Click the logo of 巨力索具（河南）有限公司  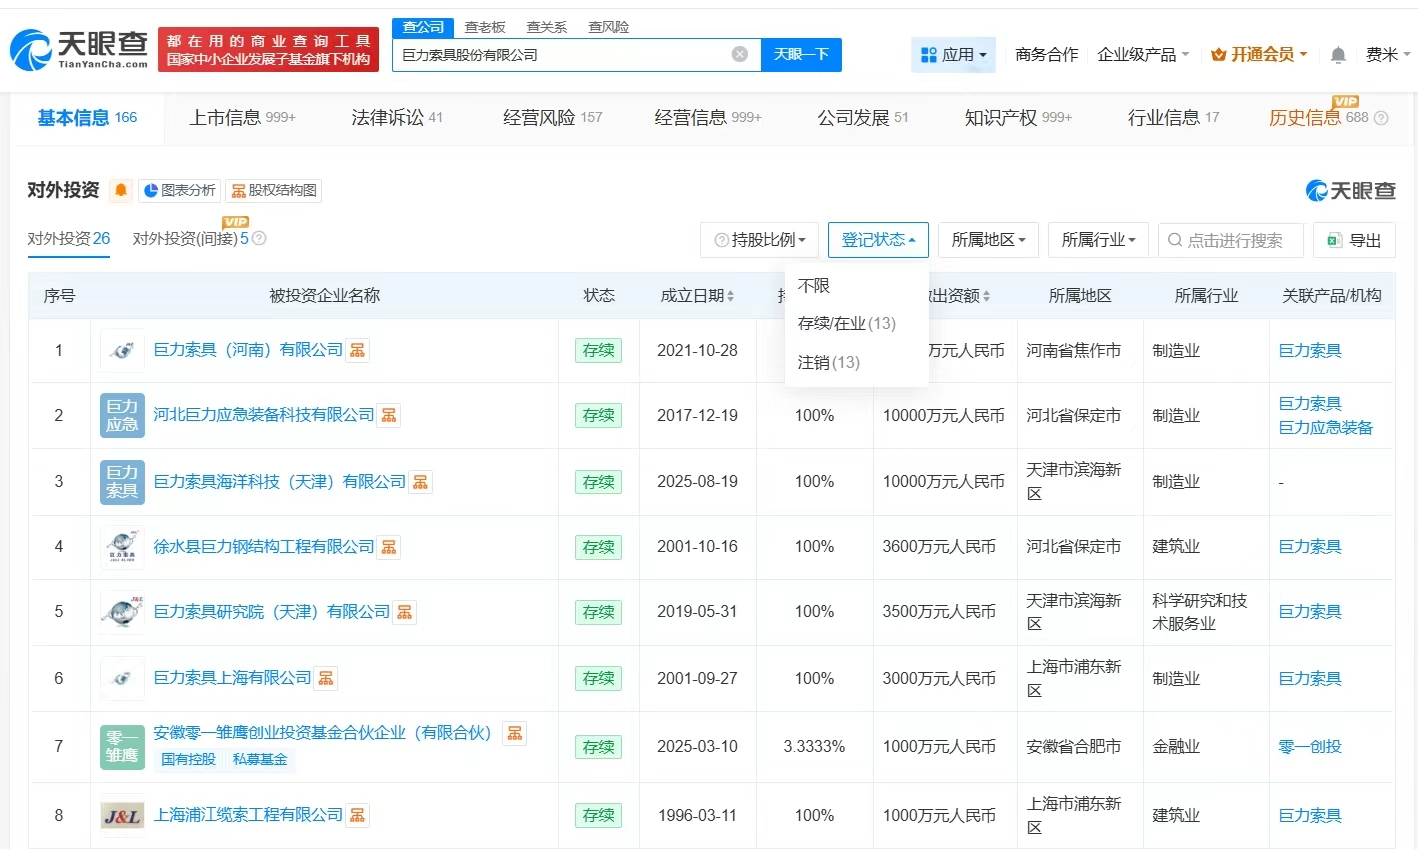pos(122,350)
